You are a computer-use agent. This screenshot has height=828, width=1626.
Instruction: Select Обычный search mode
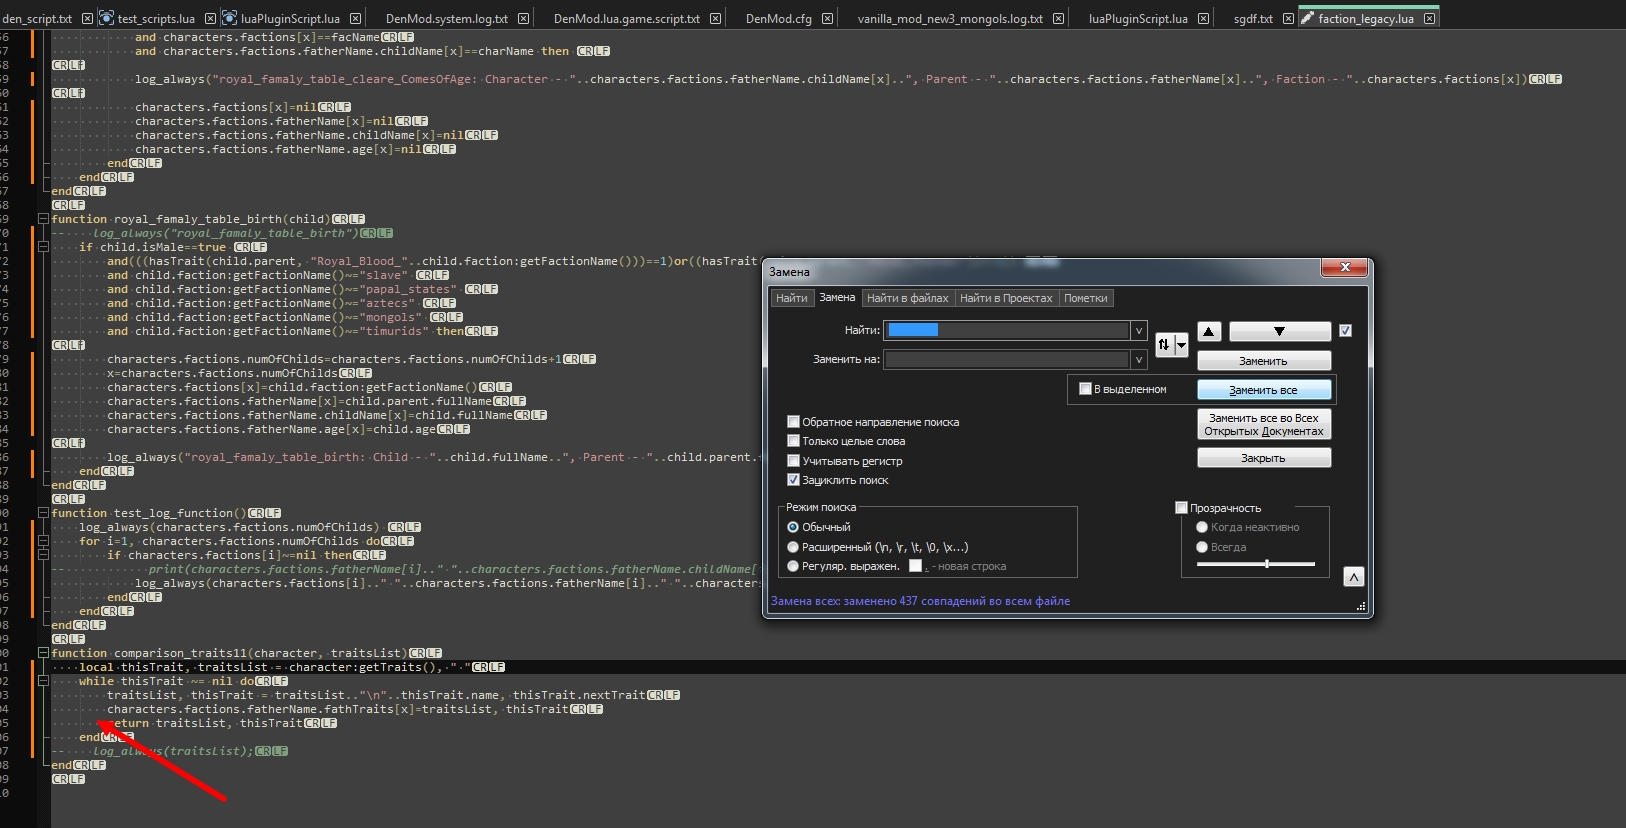[x=793, y=527]
